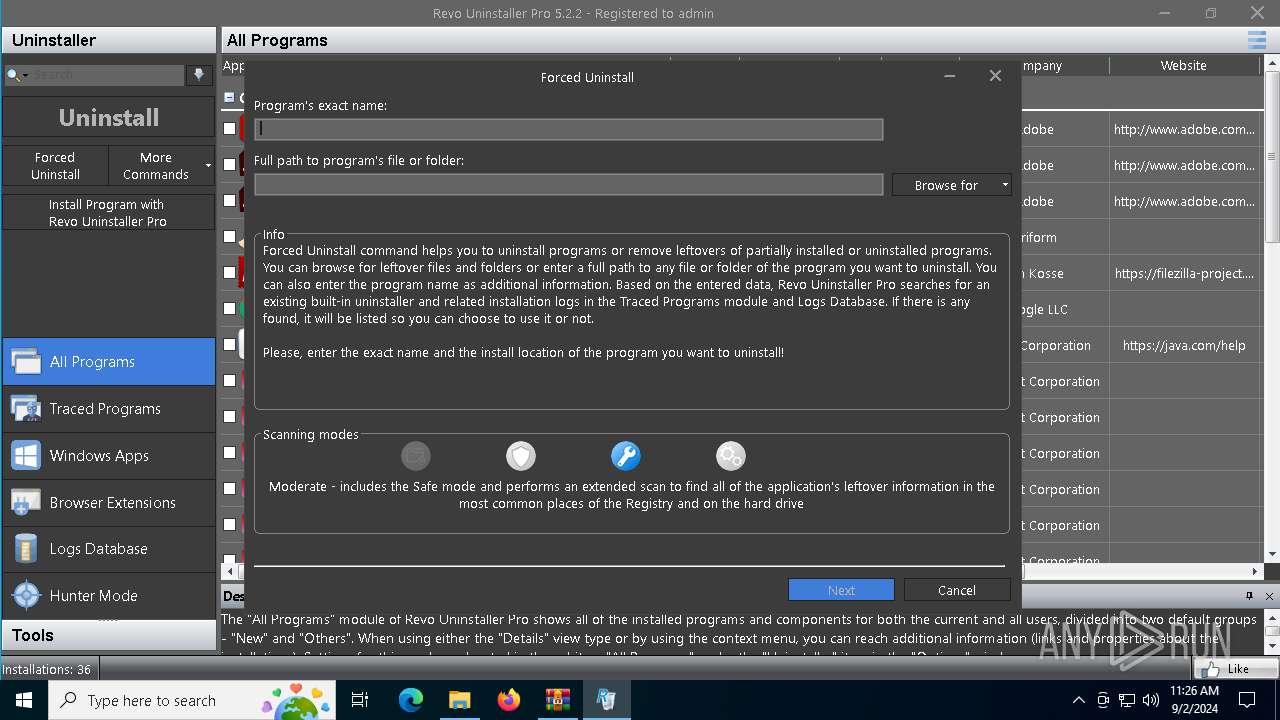Image resolution: width=1280 pixels, height=720 pixels.
Task: Collapse the program group with the minus box
Action: [x=229, y=98]
